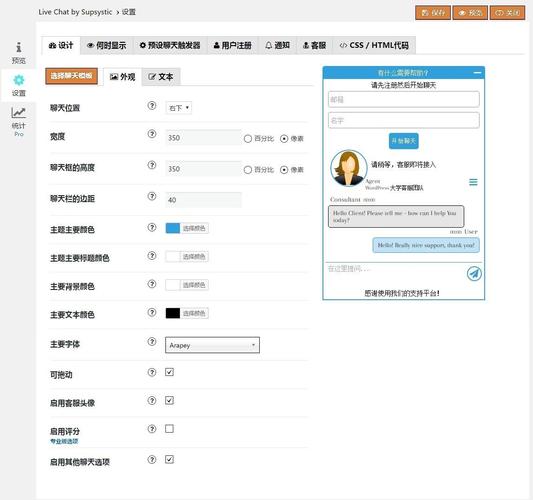
Task: Open the 专业版选项 link
Action: coord(64,441)
